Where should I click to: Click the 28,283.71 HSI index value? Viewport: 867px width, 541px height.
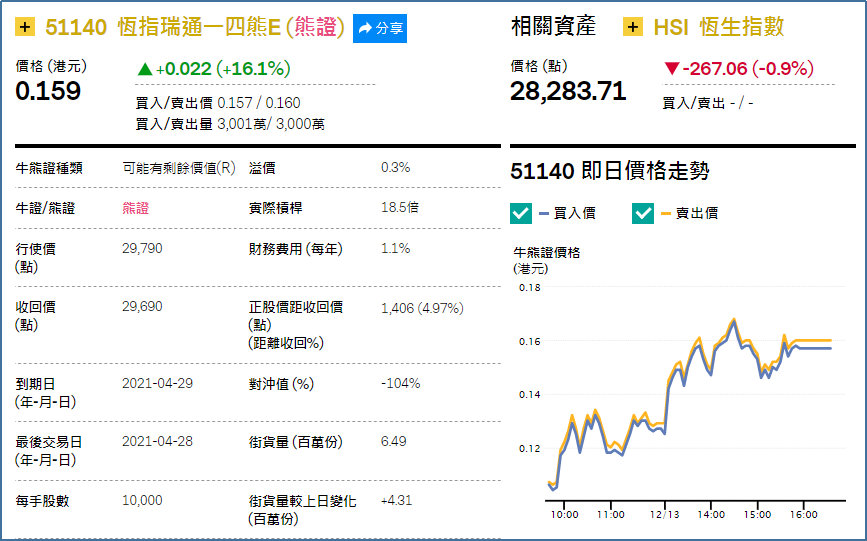pos(568,91)
